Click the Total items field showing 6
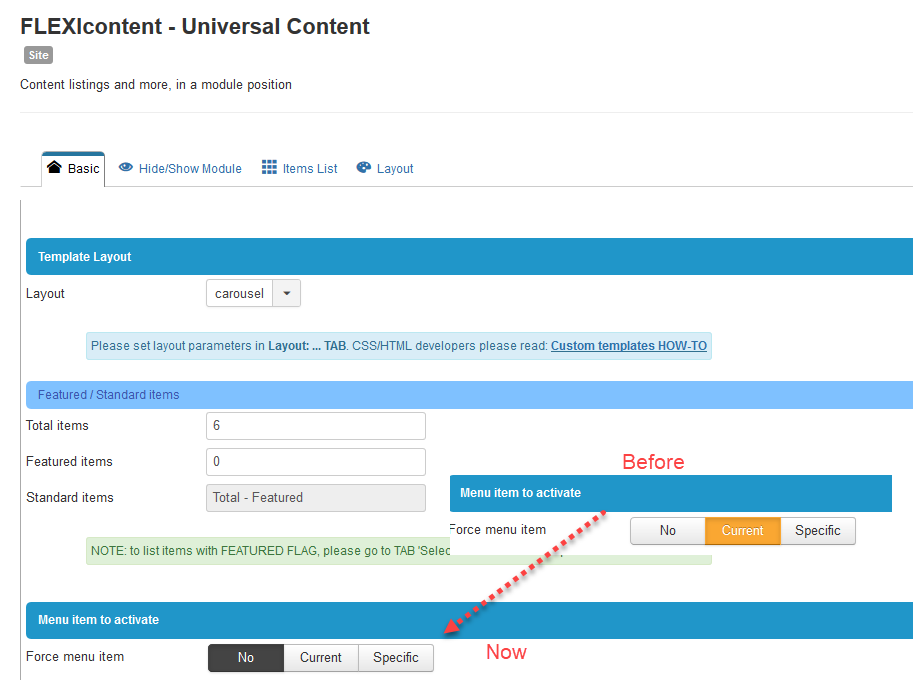Image resolution: width=913 pixels, height=680 pixels. pyautogui.click(x=316, y=426)
